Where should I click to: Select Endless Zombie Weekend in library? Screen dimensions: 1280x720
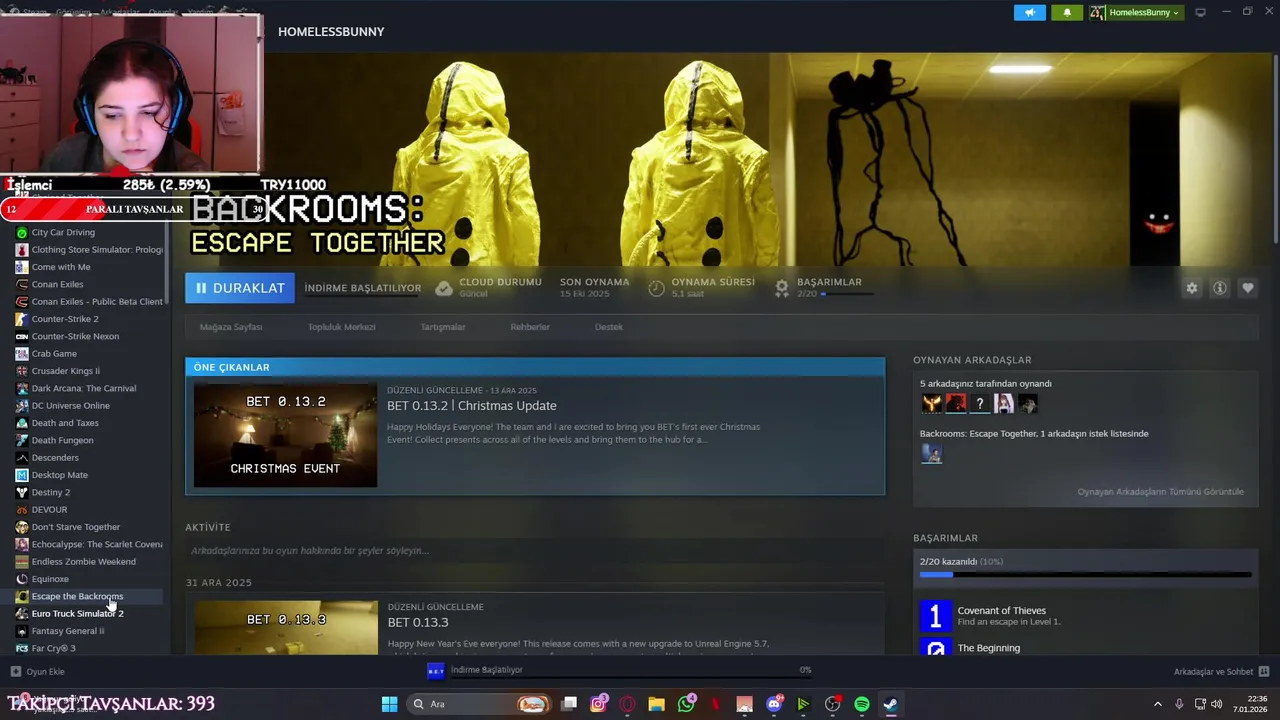pos(85,561)
